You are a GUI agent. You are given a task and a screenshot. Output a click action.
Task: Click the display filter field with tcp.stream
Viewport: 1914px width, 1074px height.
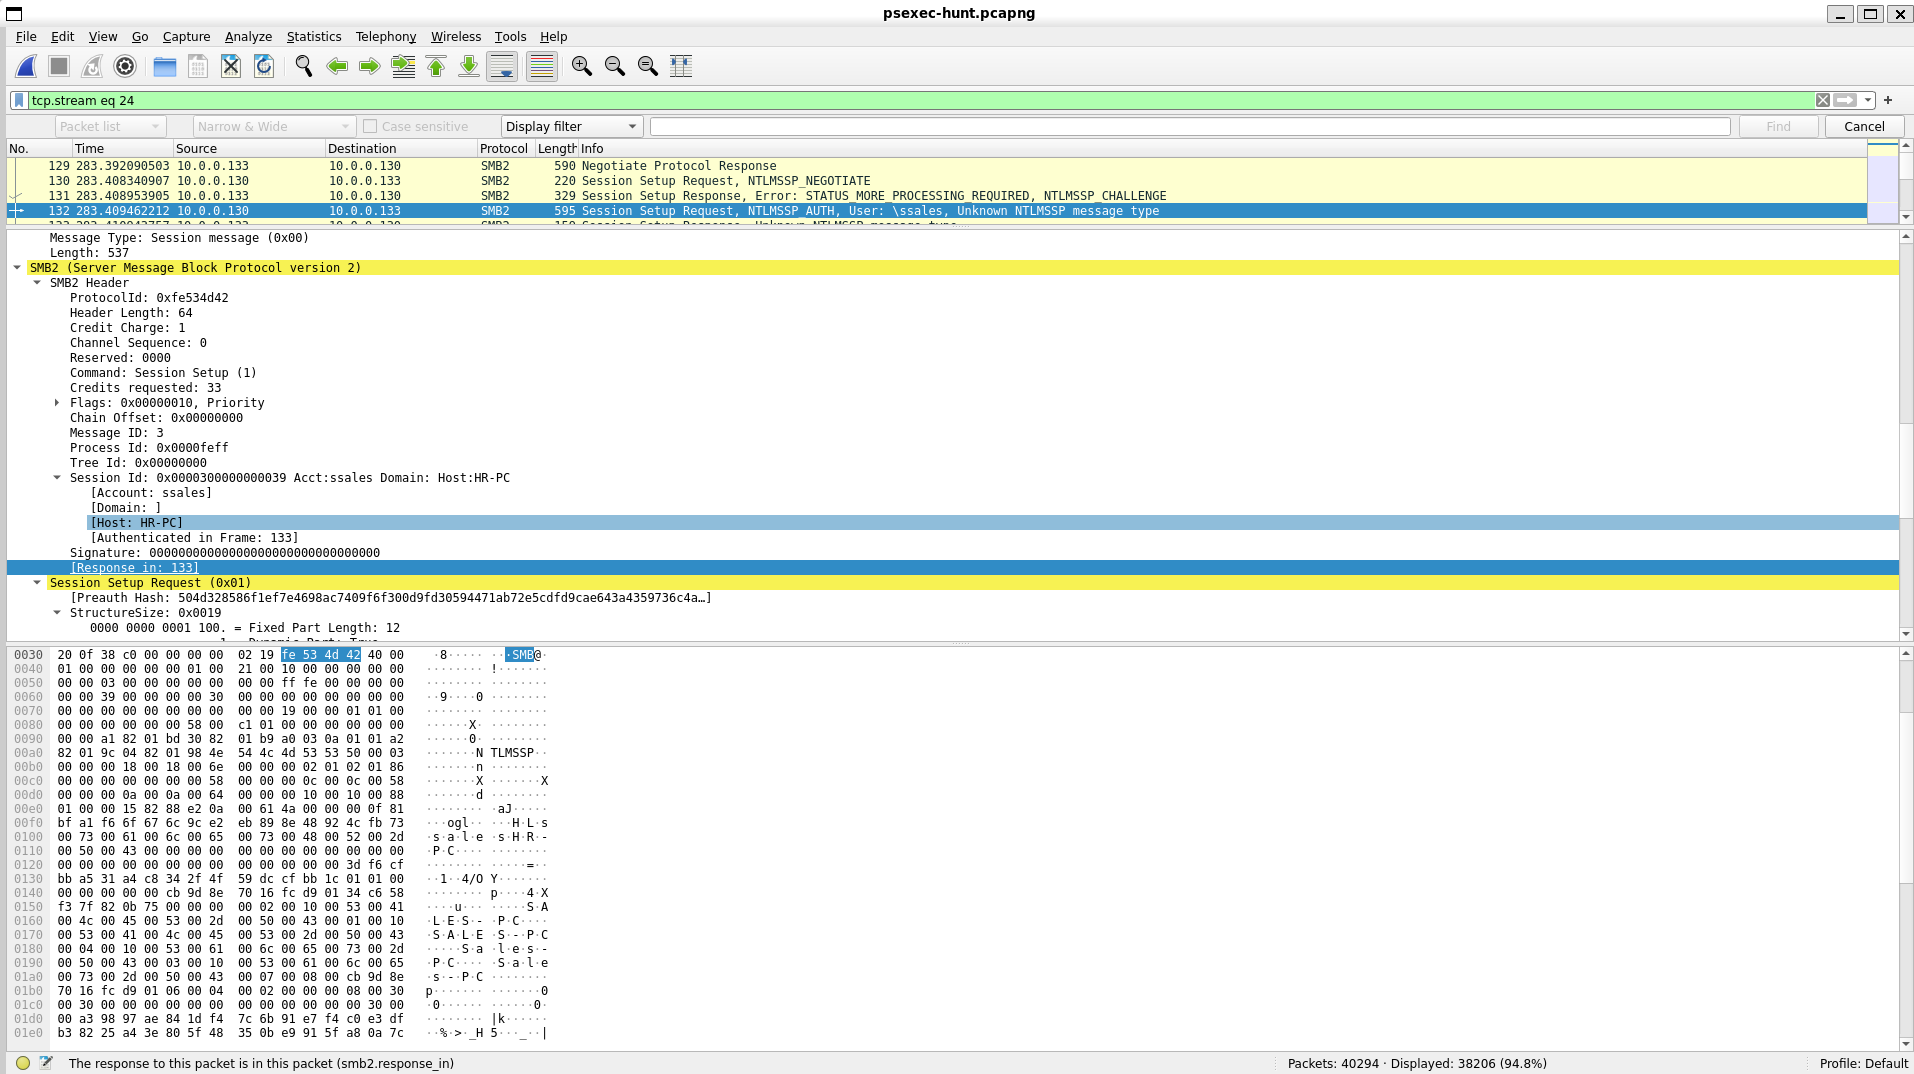coord(920,100)
